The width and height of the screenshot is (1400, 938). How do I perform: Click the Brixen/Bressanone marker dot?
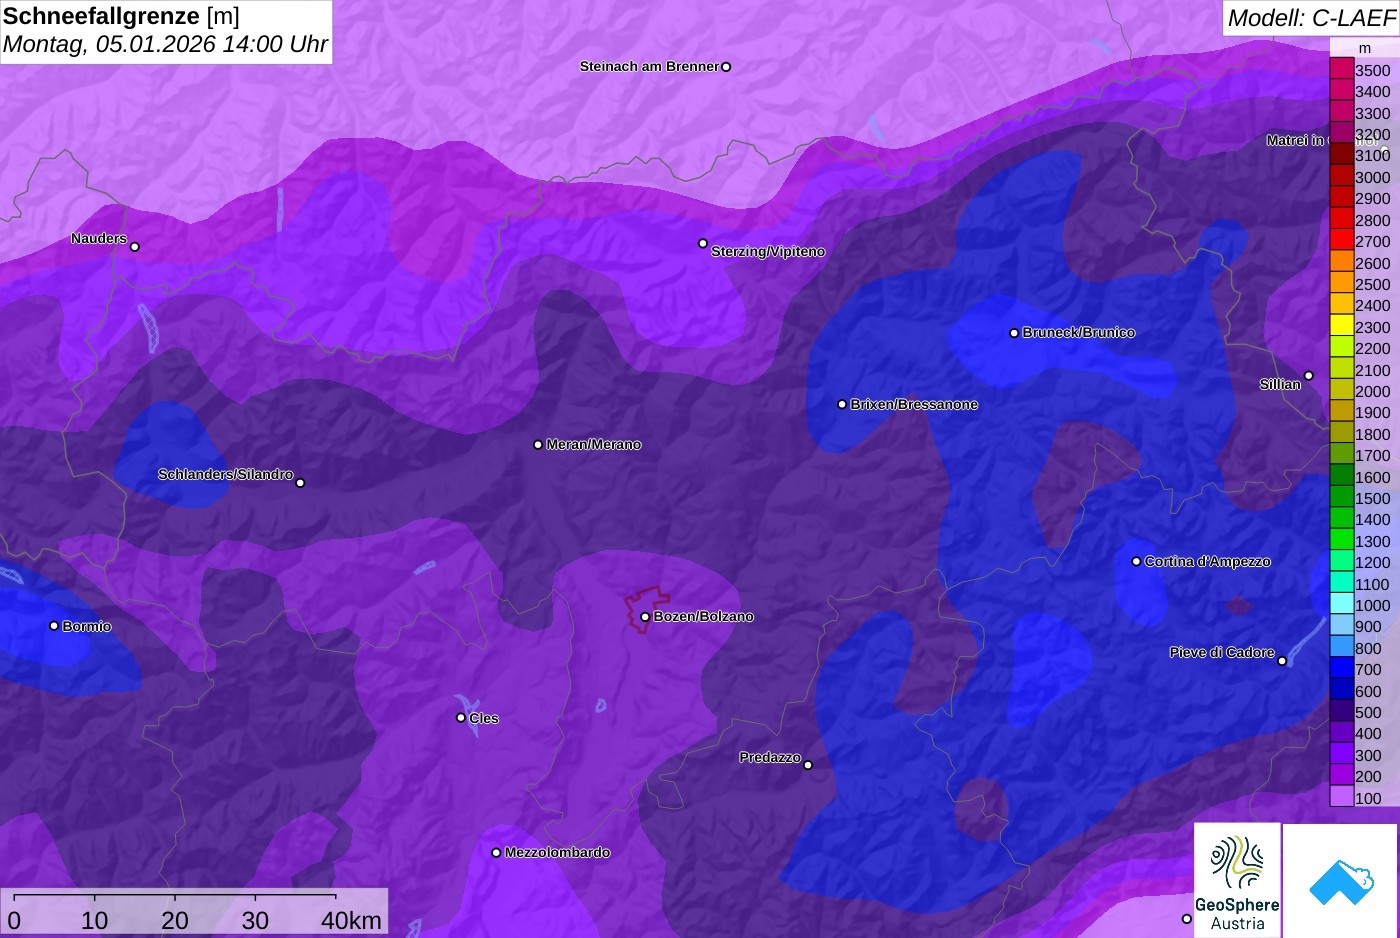[842, 404]
